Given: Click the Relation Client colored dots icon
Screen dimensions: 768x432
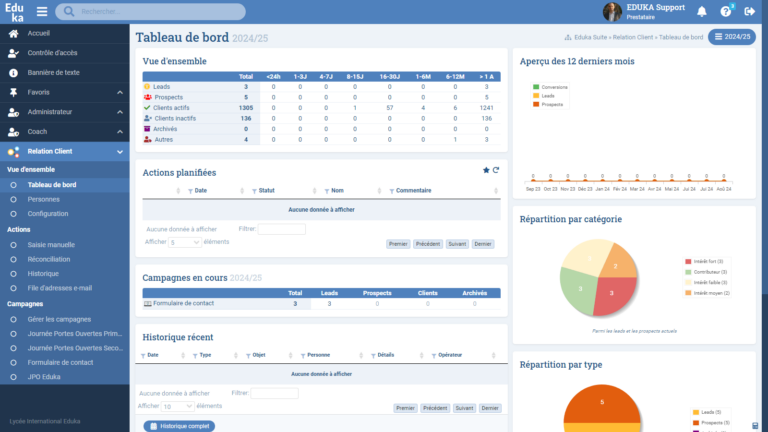Looking at the screenshot, I should coord(13,151).
